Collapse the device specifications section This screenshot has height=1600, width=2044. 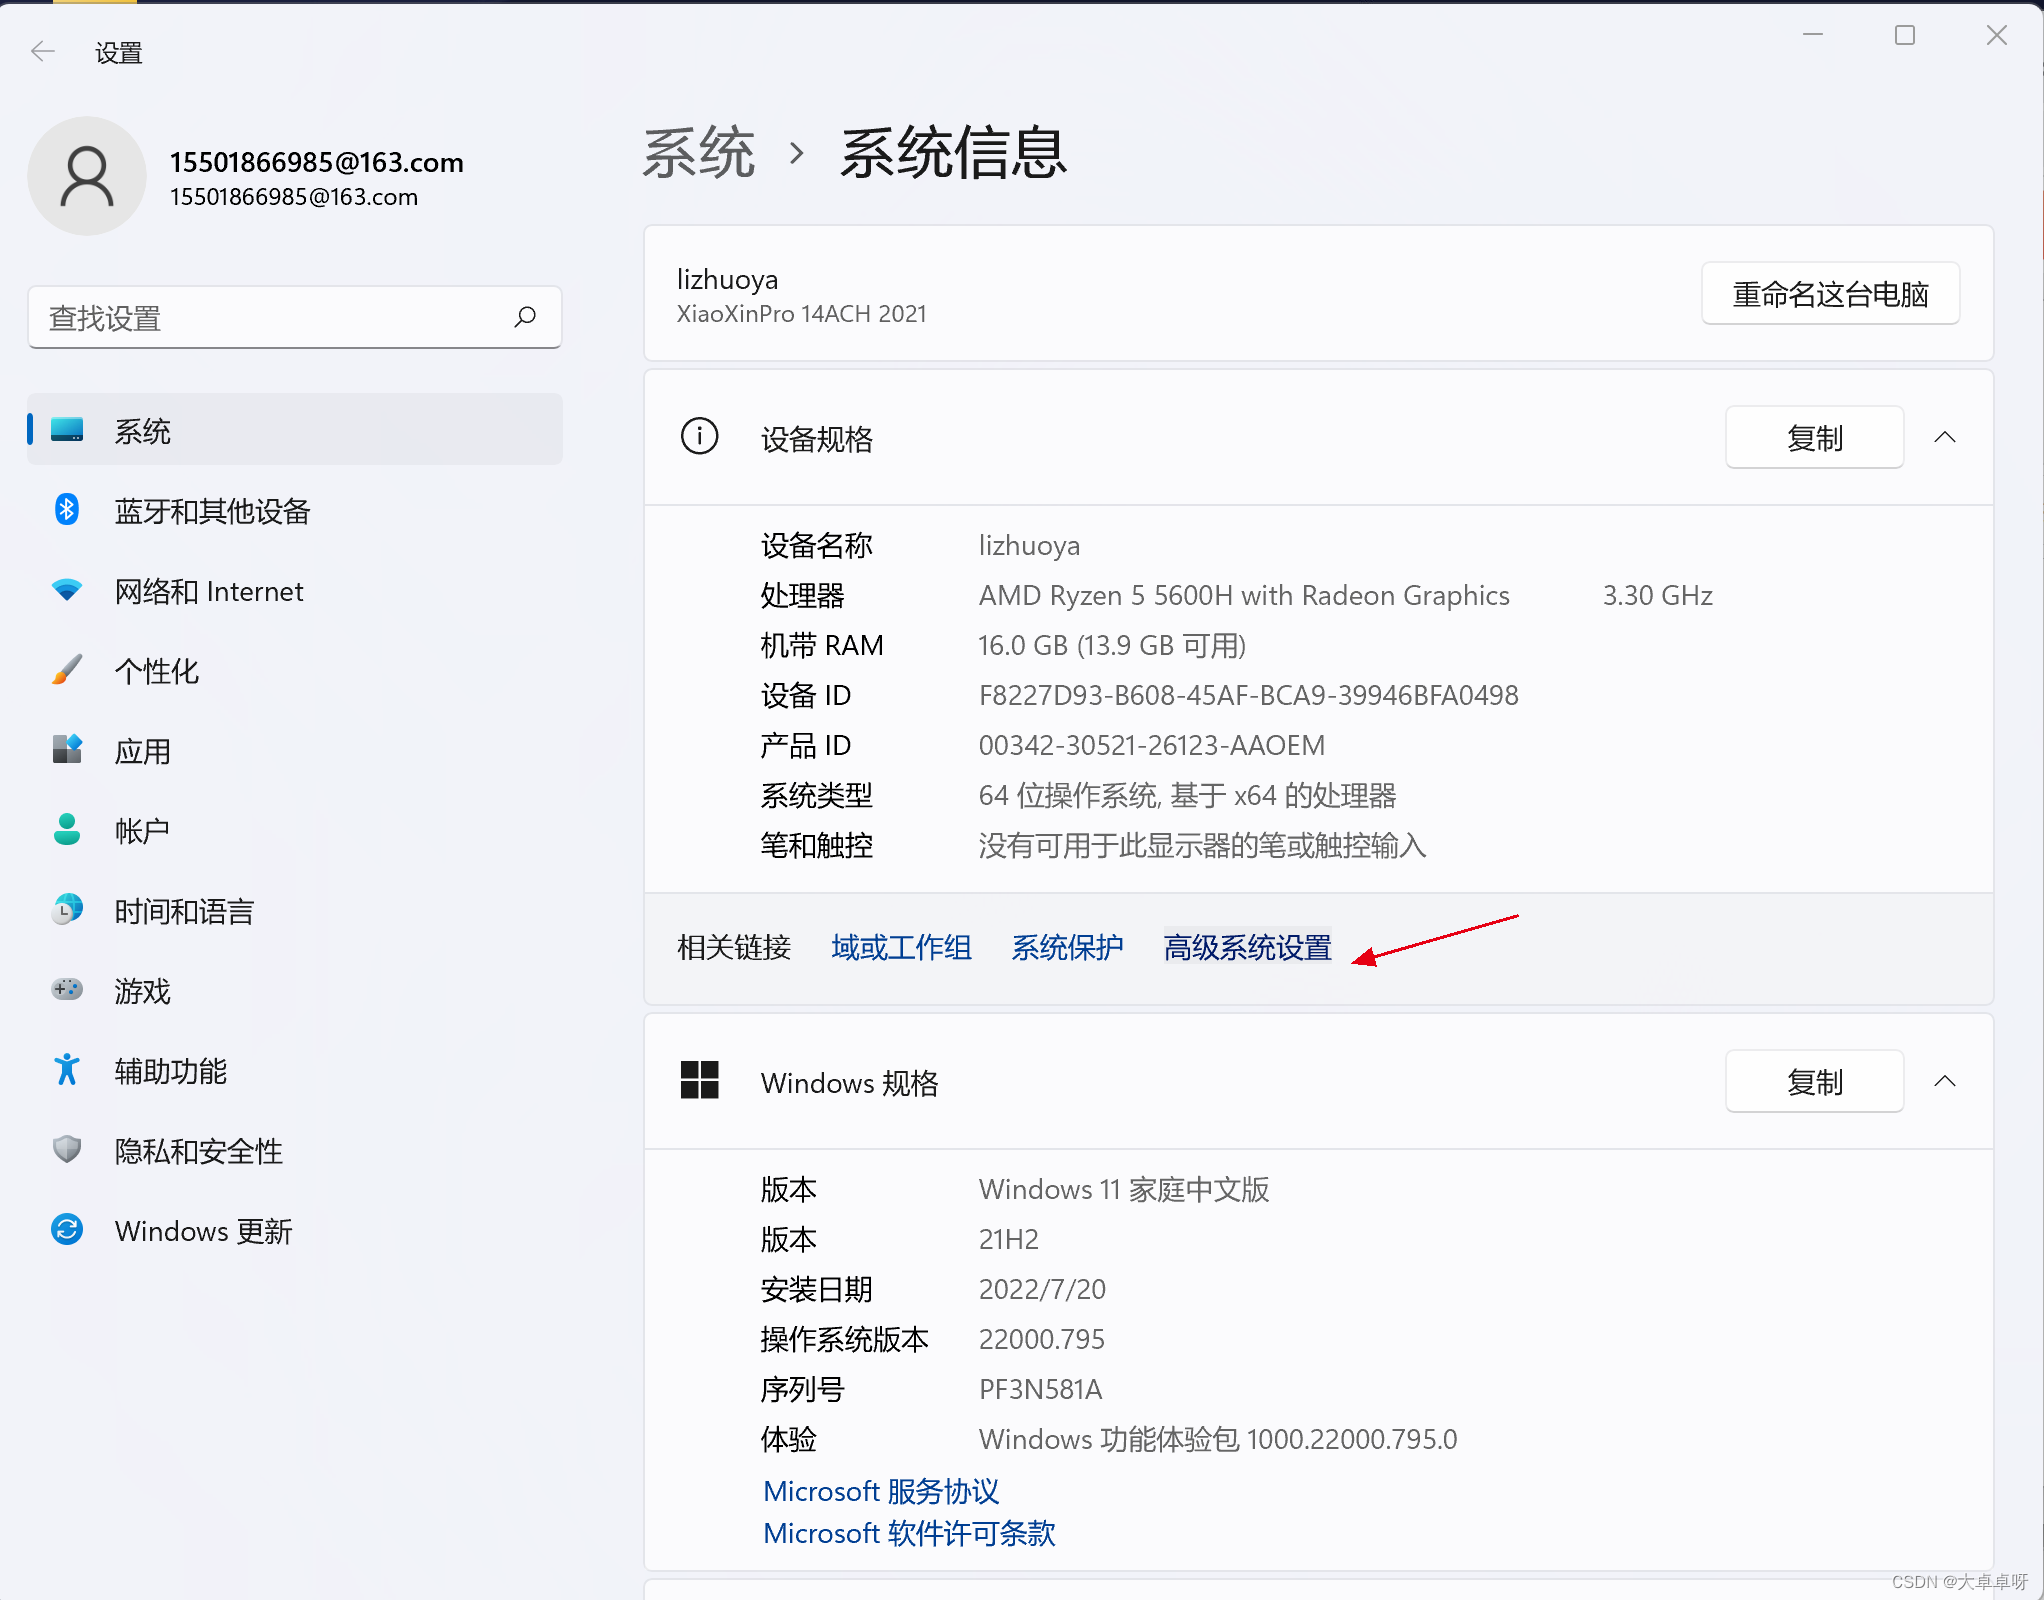click(x=1945, y=438)
